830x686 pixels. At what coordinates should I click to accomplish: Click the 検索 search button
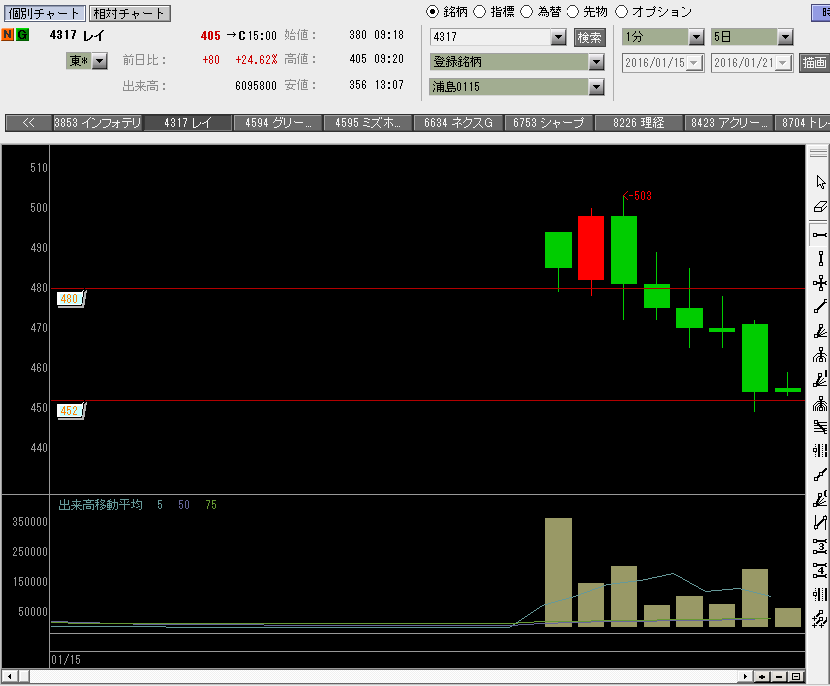click(590, 38)
